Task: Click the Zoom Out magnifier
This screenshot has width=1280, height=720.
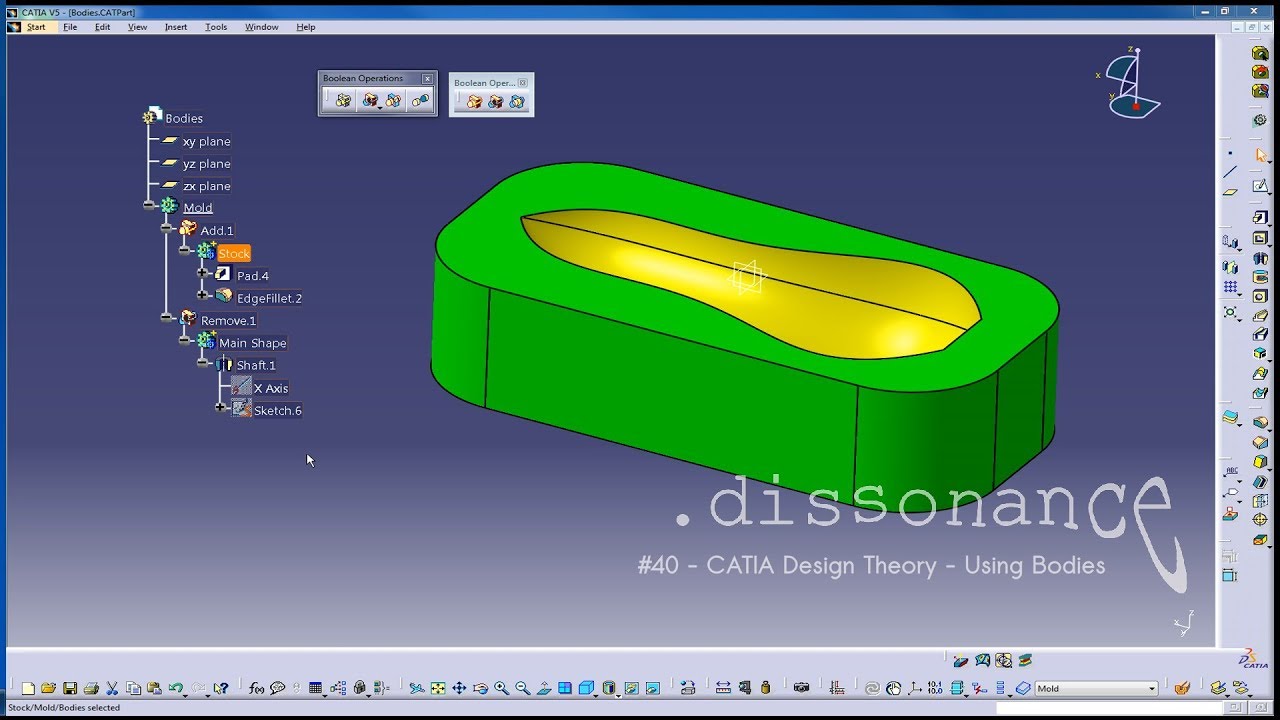Action: click(x=523, y=688)
